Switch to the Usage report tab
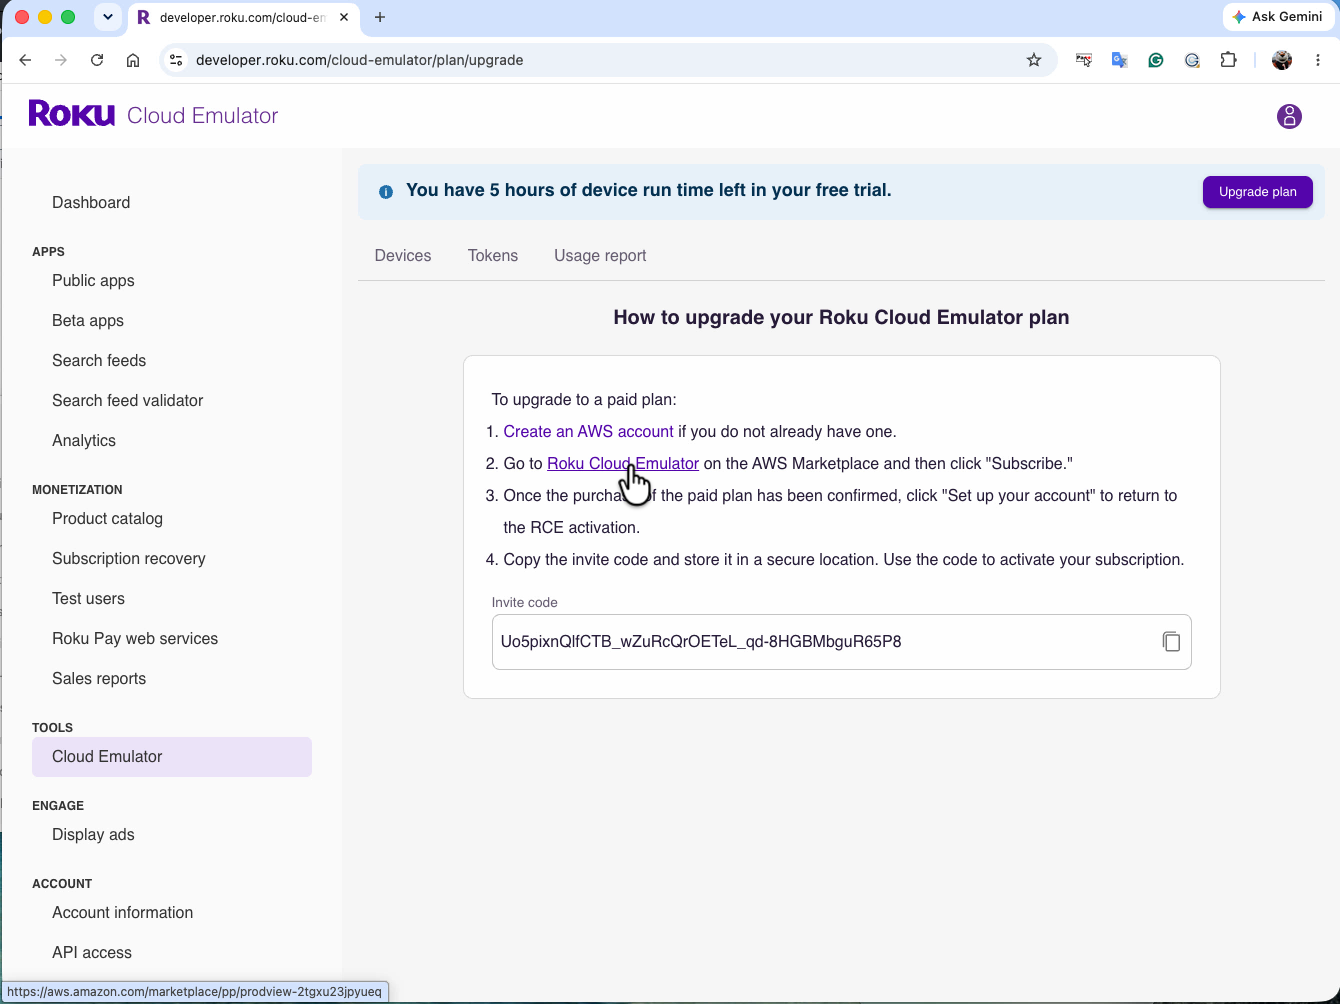This screenshot has width=1340, height=1004. (600, 256)
